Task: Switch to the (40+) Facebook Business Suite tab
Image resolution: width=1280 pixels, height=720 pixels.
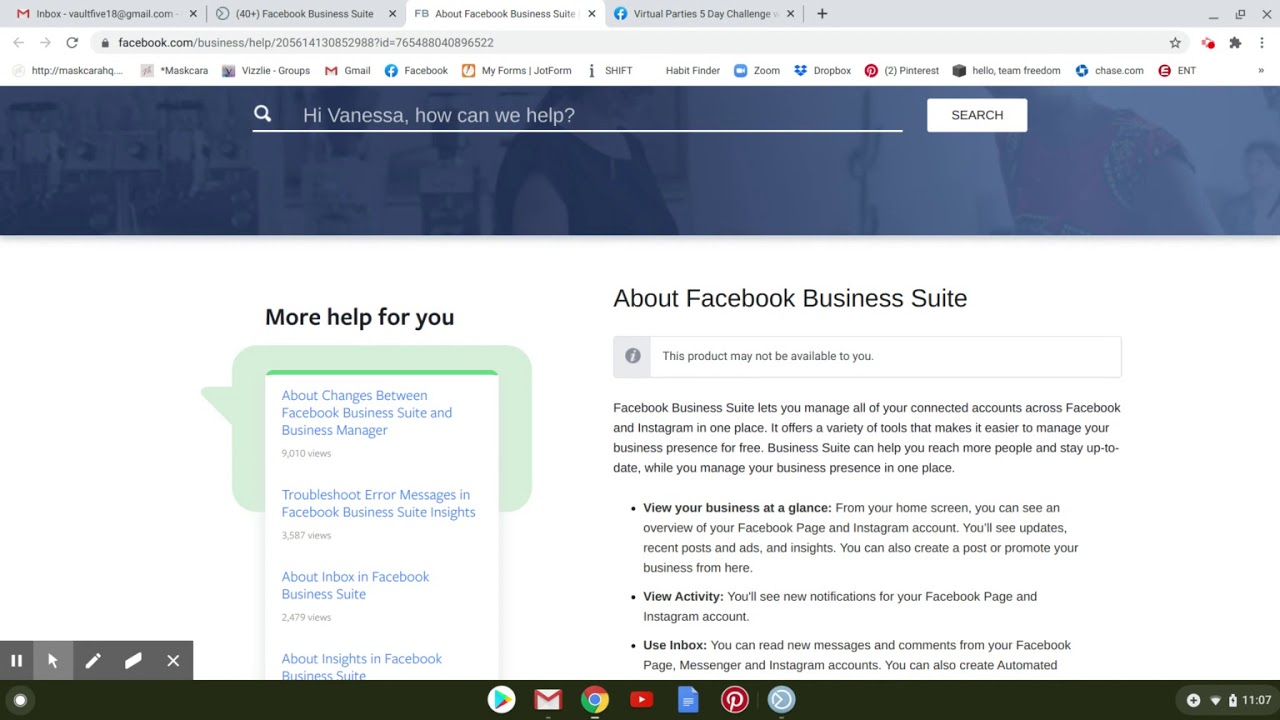Action: 304,14
